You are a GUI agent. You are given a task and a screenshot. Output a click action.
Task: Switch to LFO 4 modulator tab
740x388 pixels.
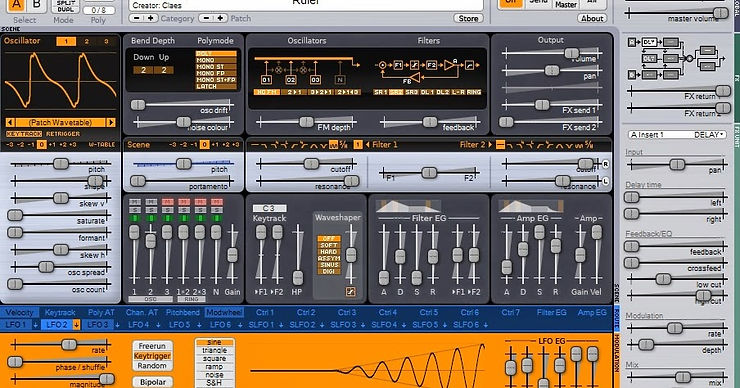click(139, 325)
